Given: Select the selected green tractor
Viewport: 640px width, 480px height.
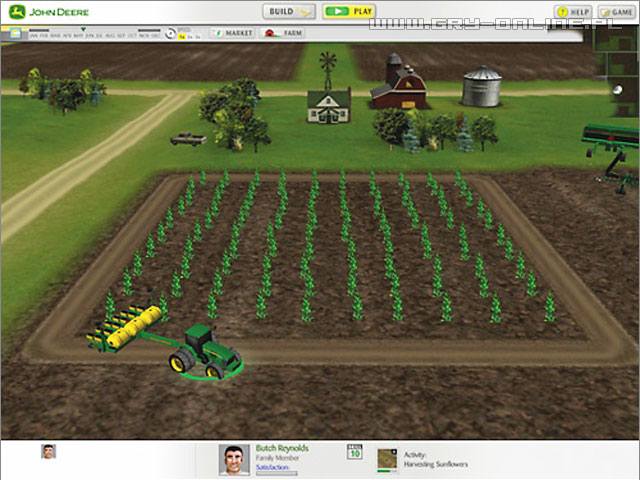Looking at the screenshot, I should coord(206,351).
